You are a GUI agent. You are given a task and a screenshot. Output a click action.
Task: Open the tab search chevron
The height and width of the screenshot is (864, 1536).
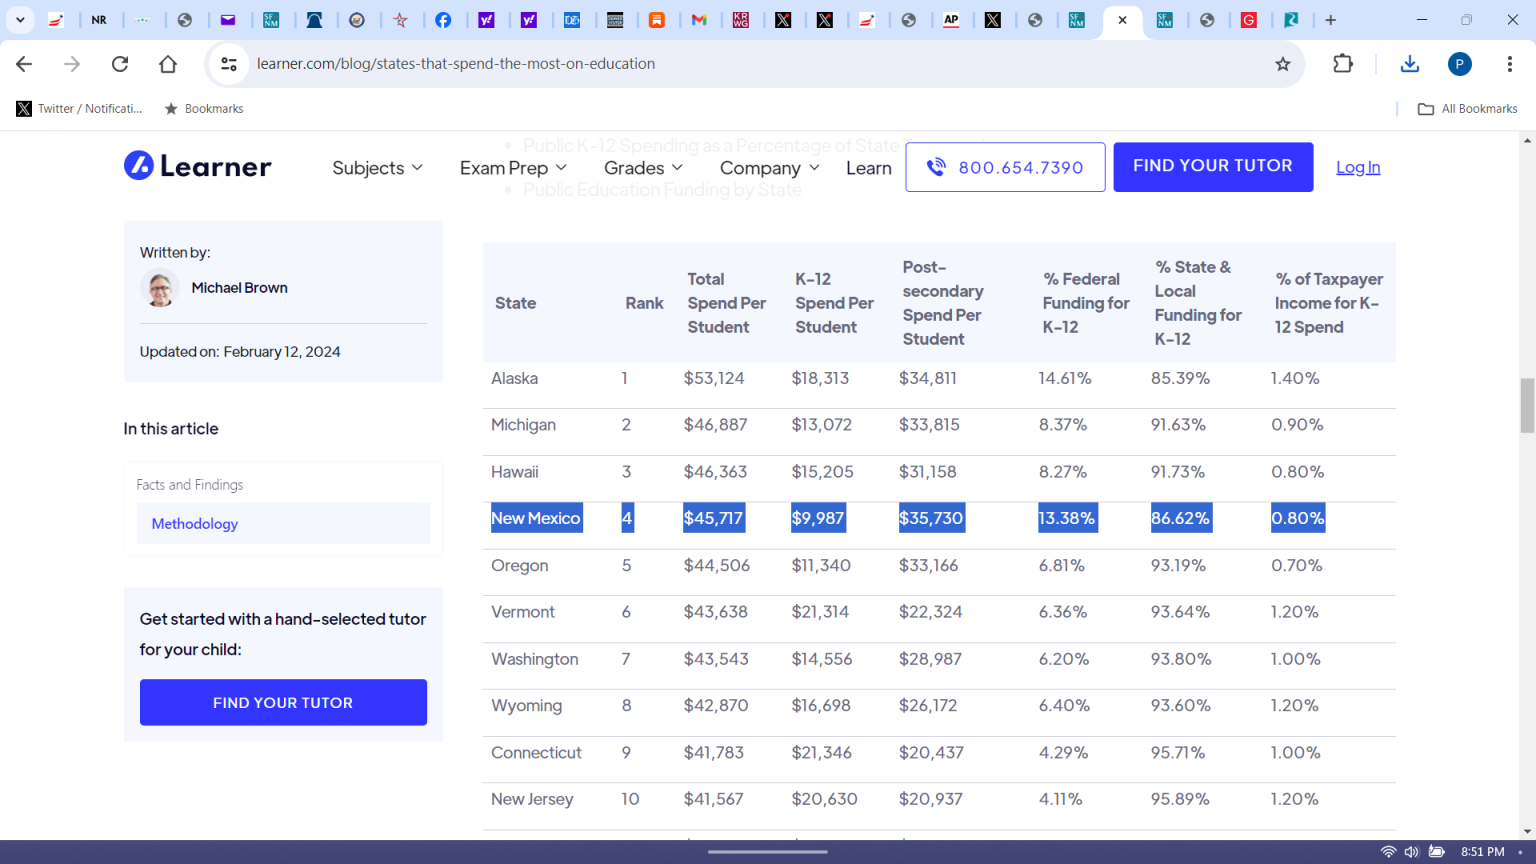pyautogui.click(x=20, y=20)
